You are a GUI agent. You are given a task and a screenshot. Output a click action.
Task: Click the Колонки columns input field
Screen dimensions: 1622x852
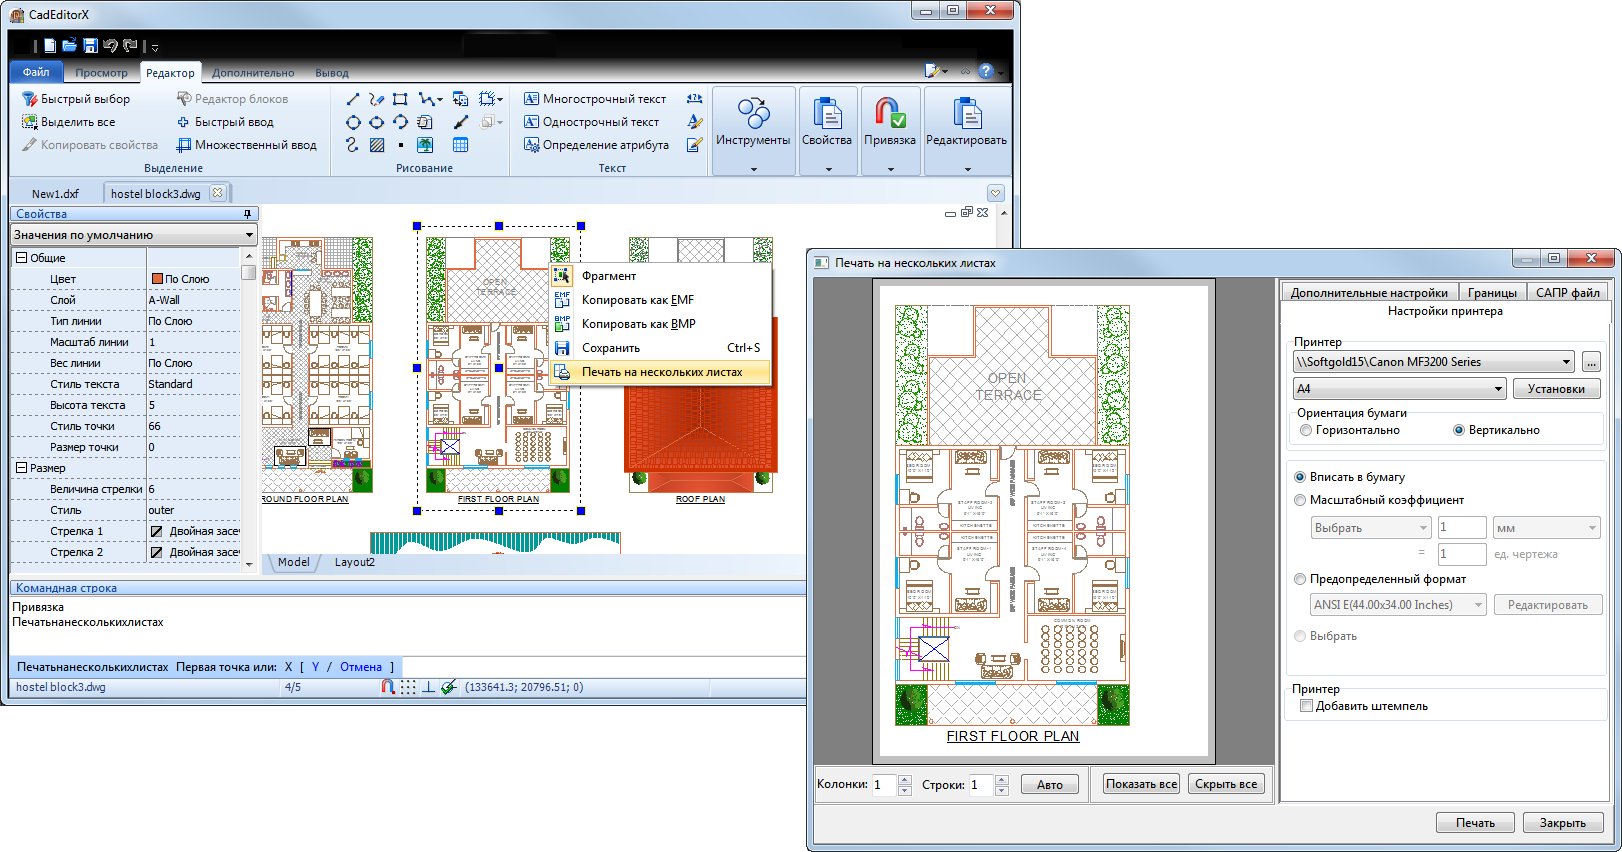(884, 785)
